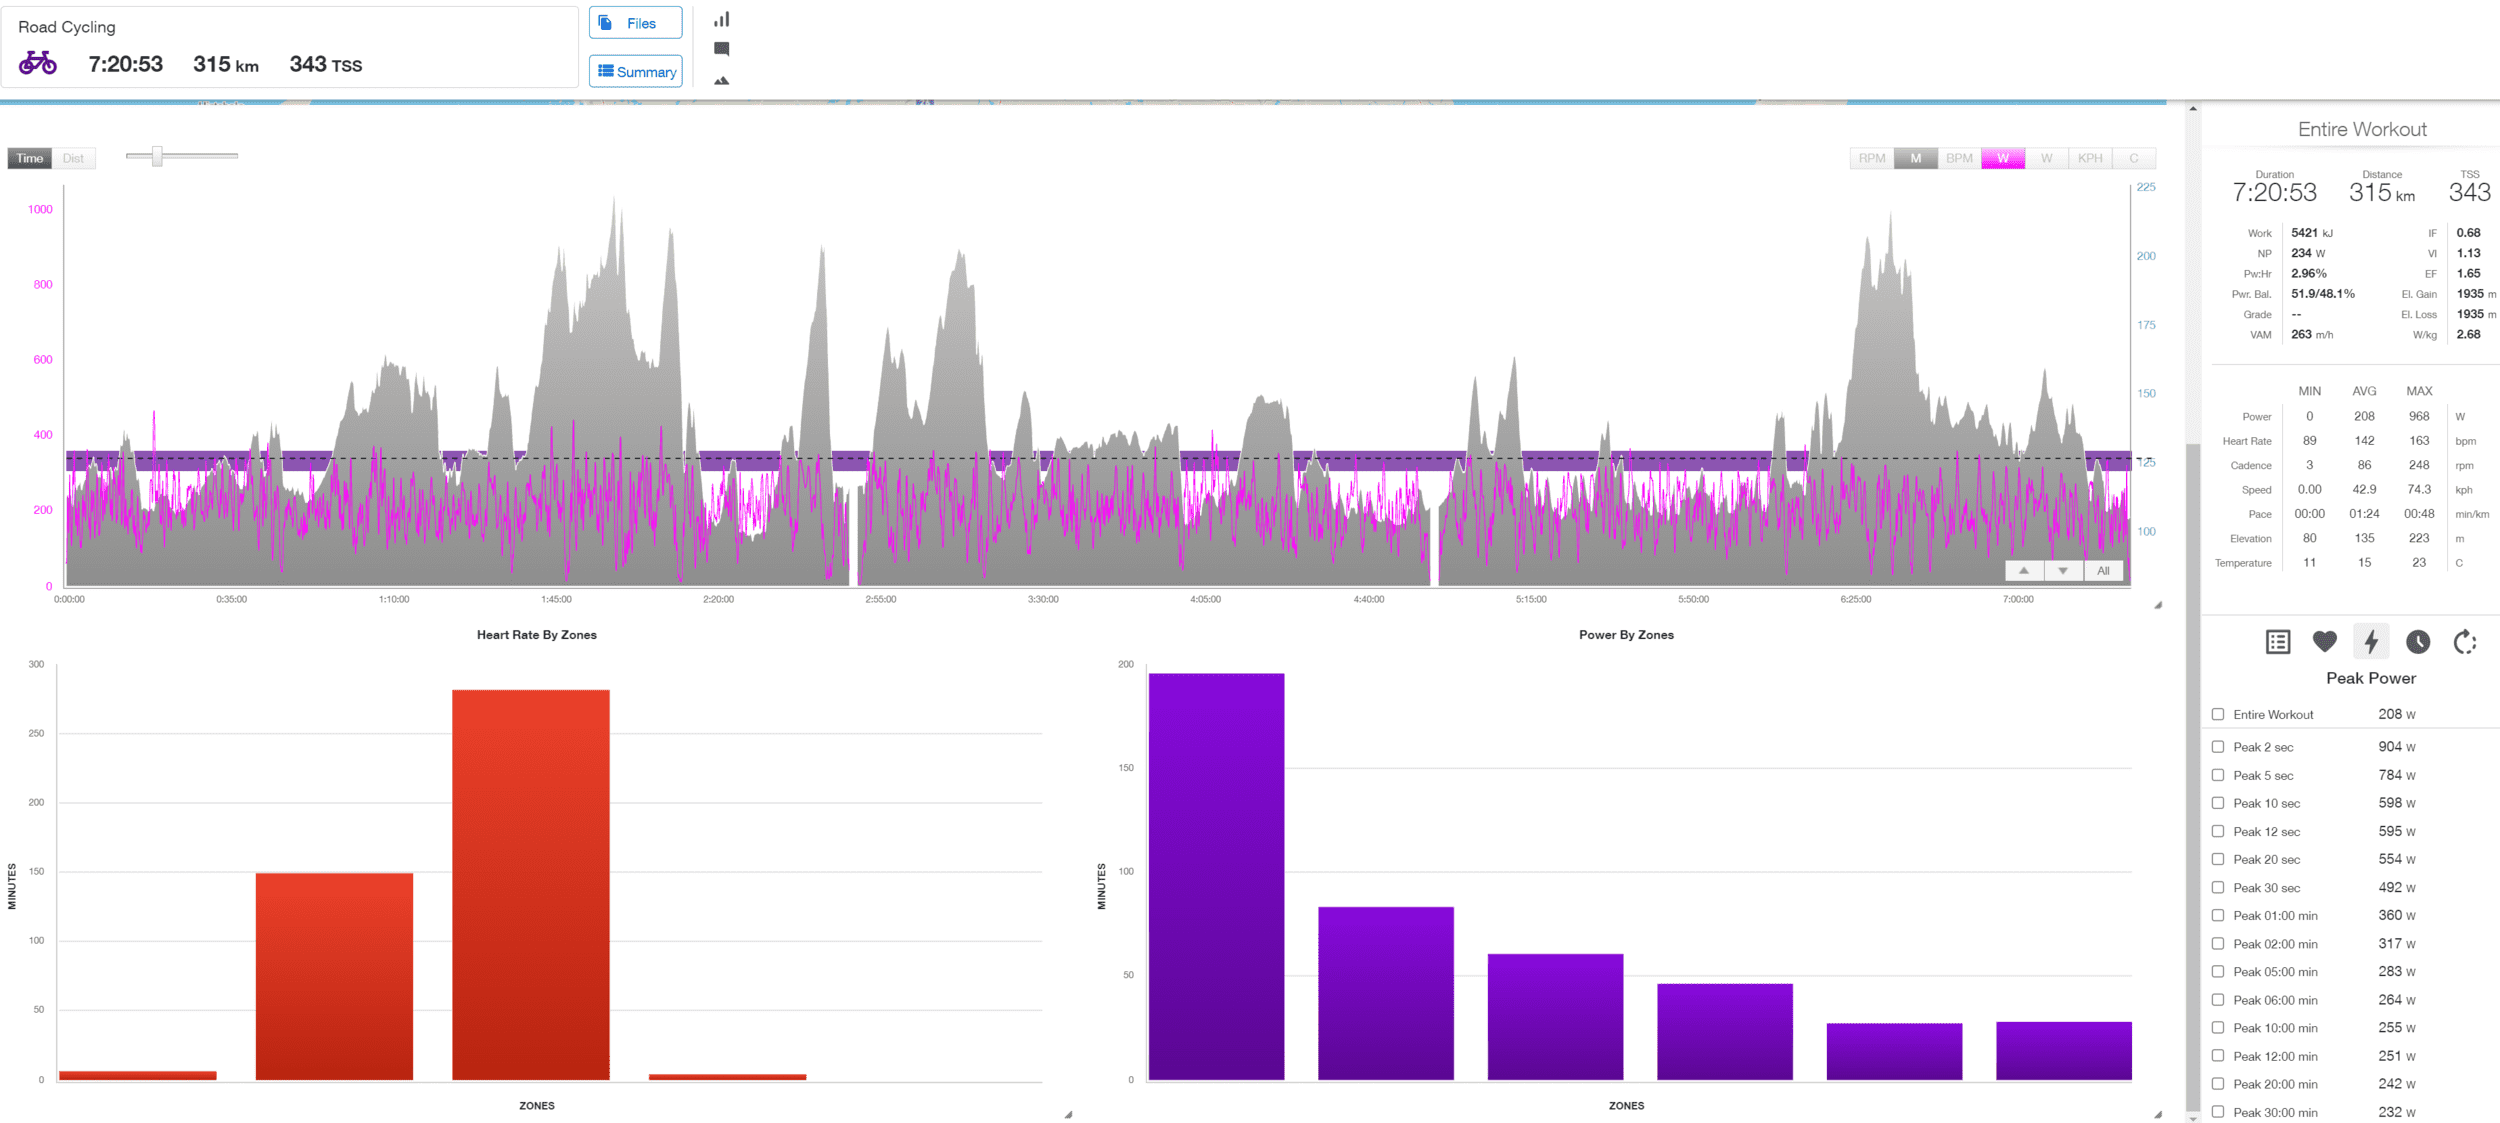Click the Power By Zones resize handle
The width and height of the screenshot is (2500, 1123).
coord(2158,1114)
